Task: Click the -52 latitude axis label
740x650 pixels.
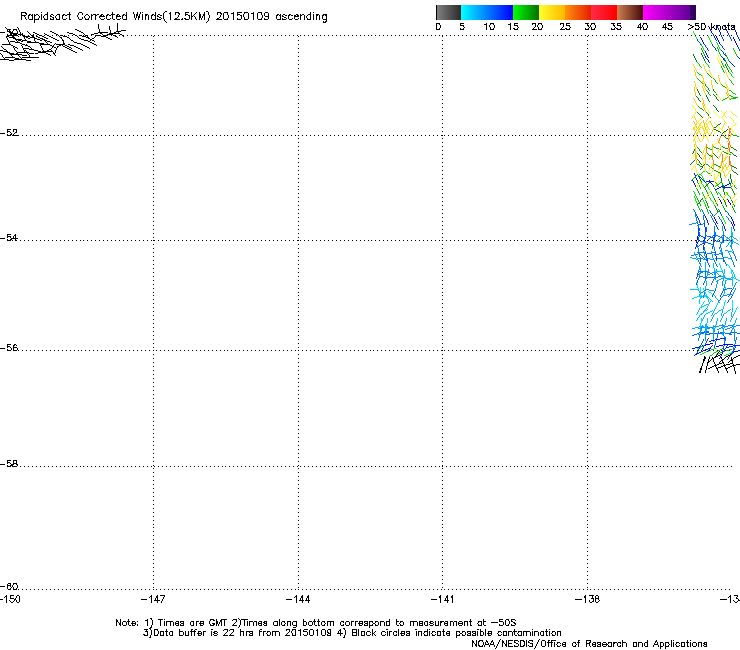Action: pyautogui.click(x=9, y=133)
